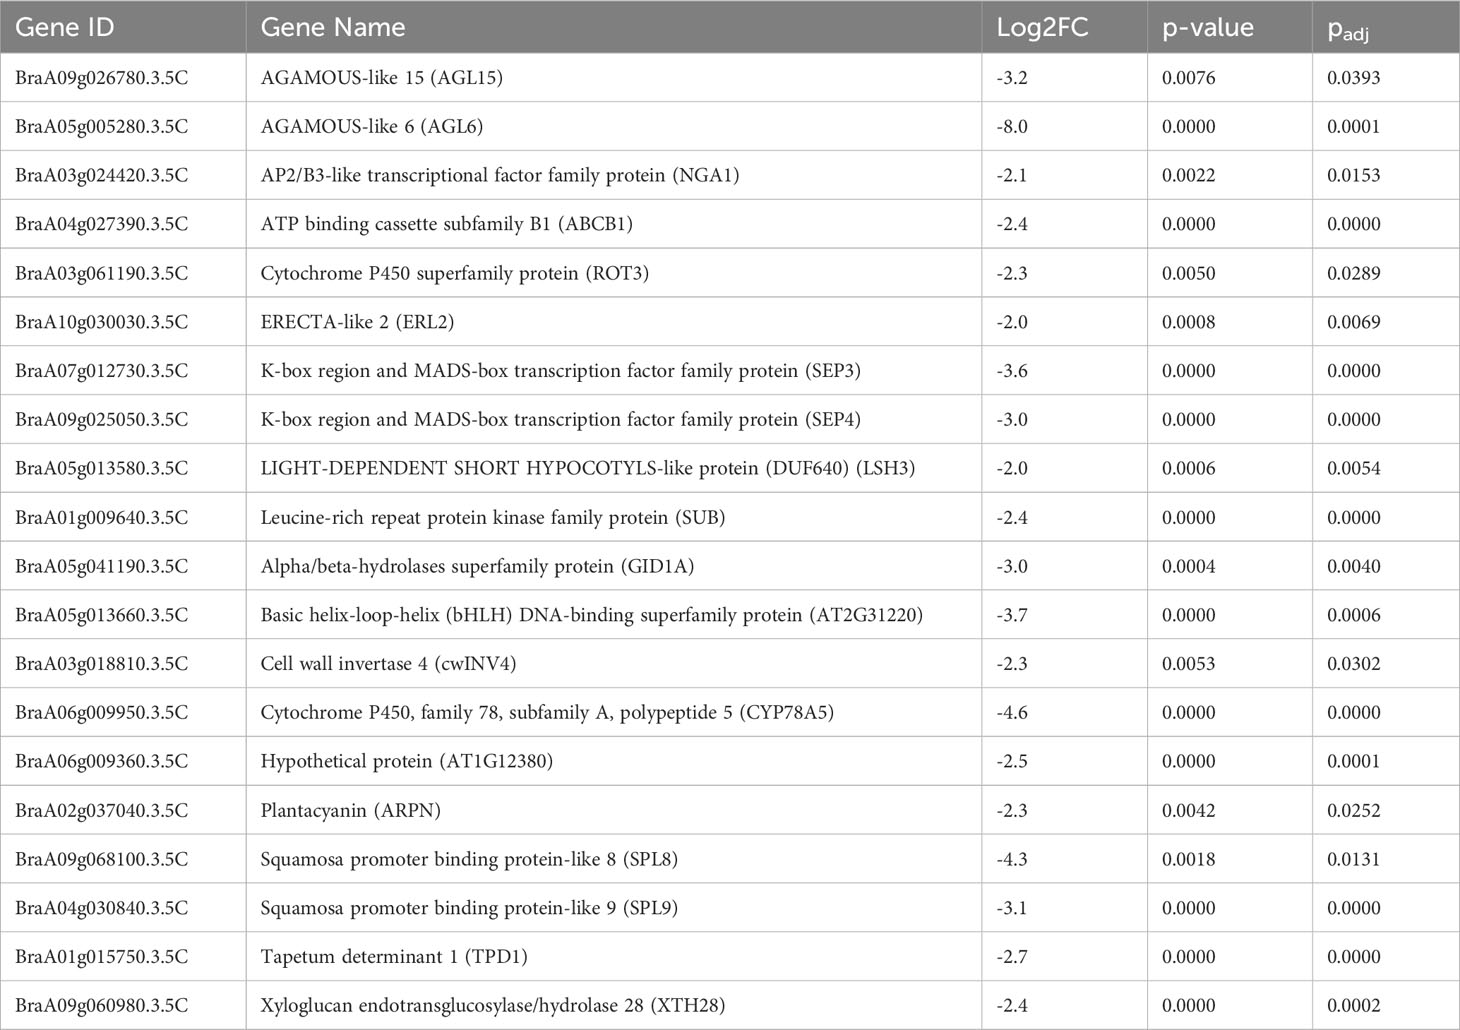Click p-value 0.0050
Viewport: 1460px width, 1030px height.
(1188, 274)
